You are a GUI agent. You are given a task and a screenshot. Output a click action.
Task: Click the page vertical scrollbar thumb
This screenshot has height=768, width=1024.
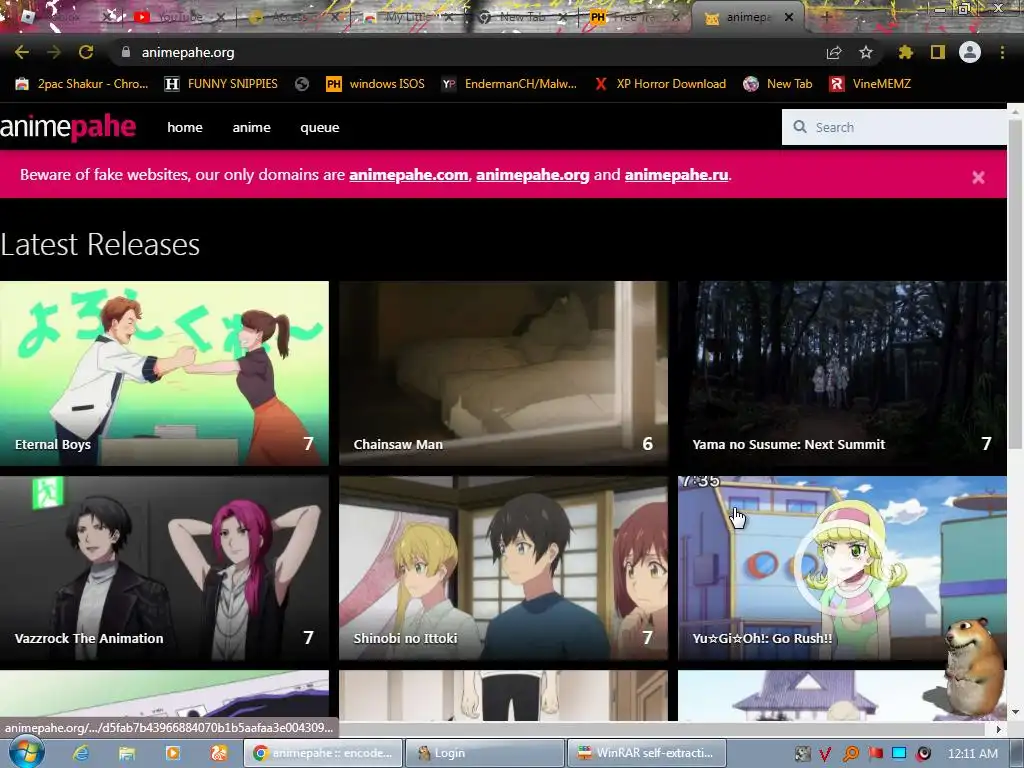tap(1015, 284)
